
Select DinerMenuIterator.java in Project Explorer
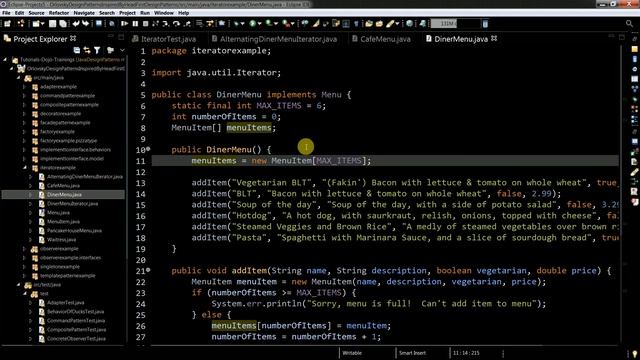point(72,204)
